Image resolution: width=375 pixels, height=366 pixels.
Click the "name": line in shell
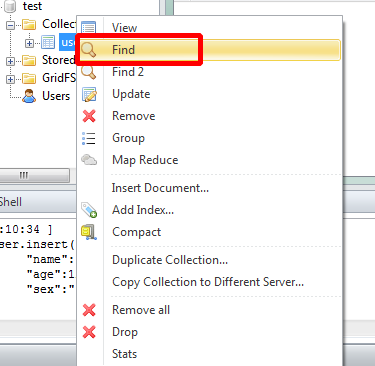click(x=50, y=259)
